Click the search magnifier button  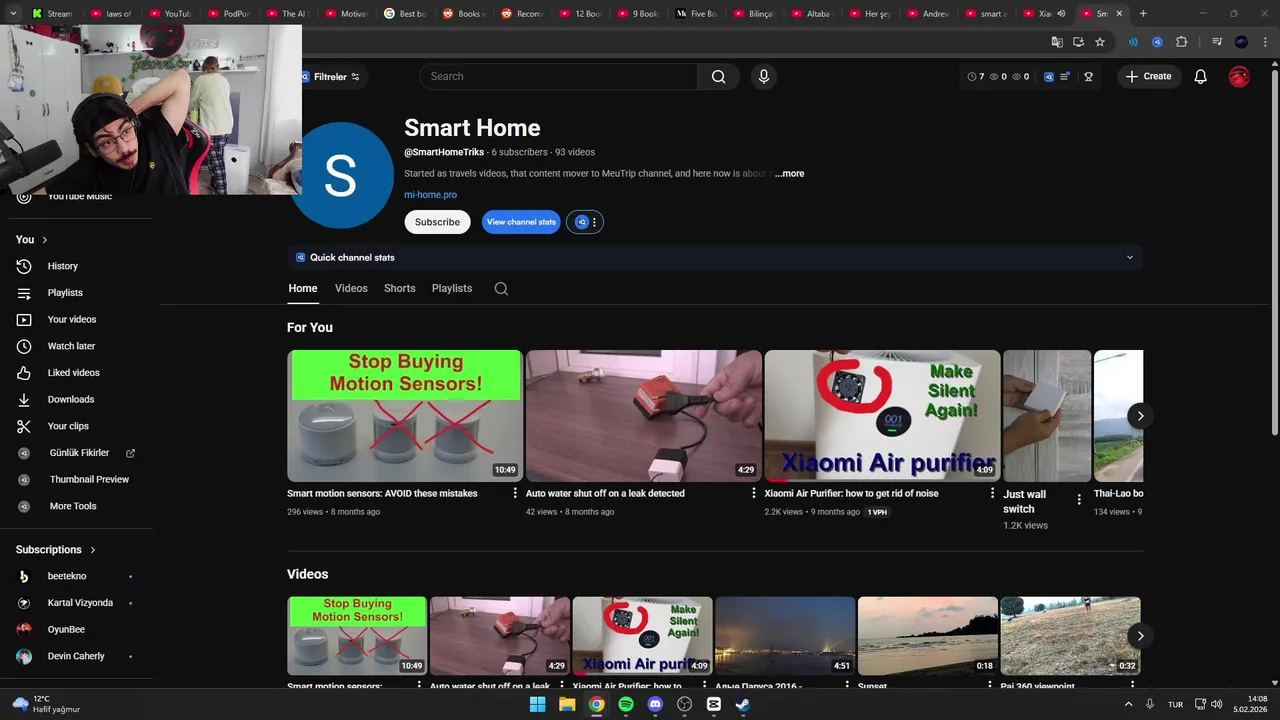[x=718, y=76]
